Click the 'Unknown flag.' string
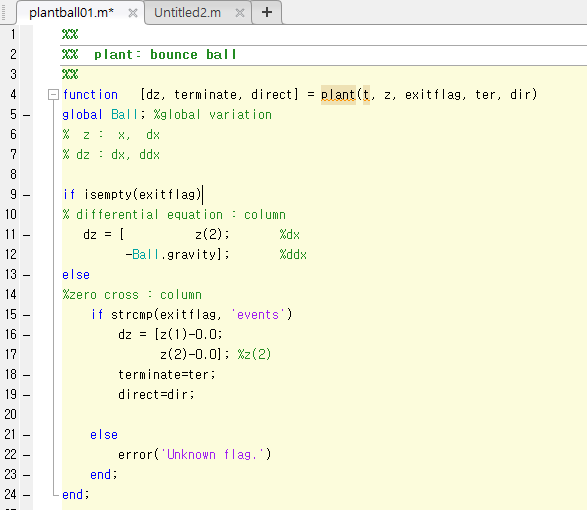Screen dimensions: 587x510 click(x=212, y=455)
